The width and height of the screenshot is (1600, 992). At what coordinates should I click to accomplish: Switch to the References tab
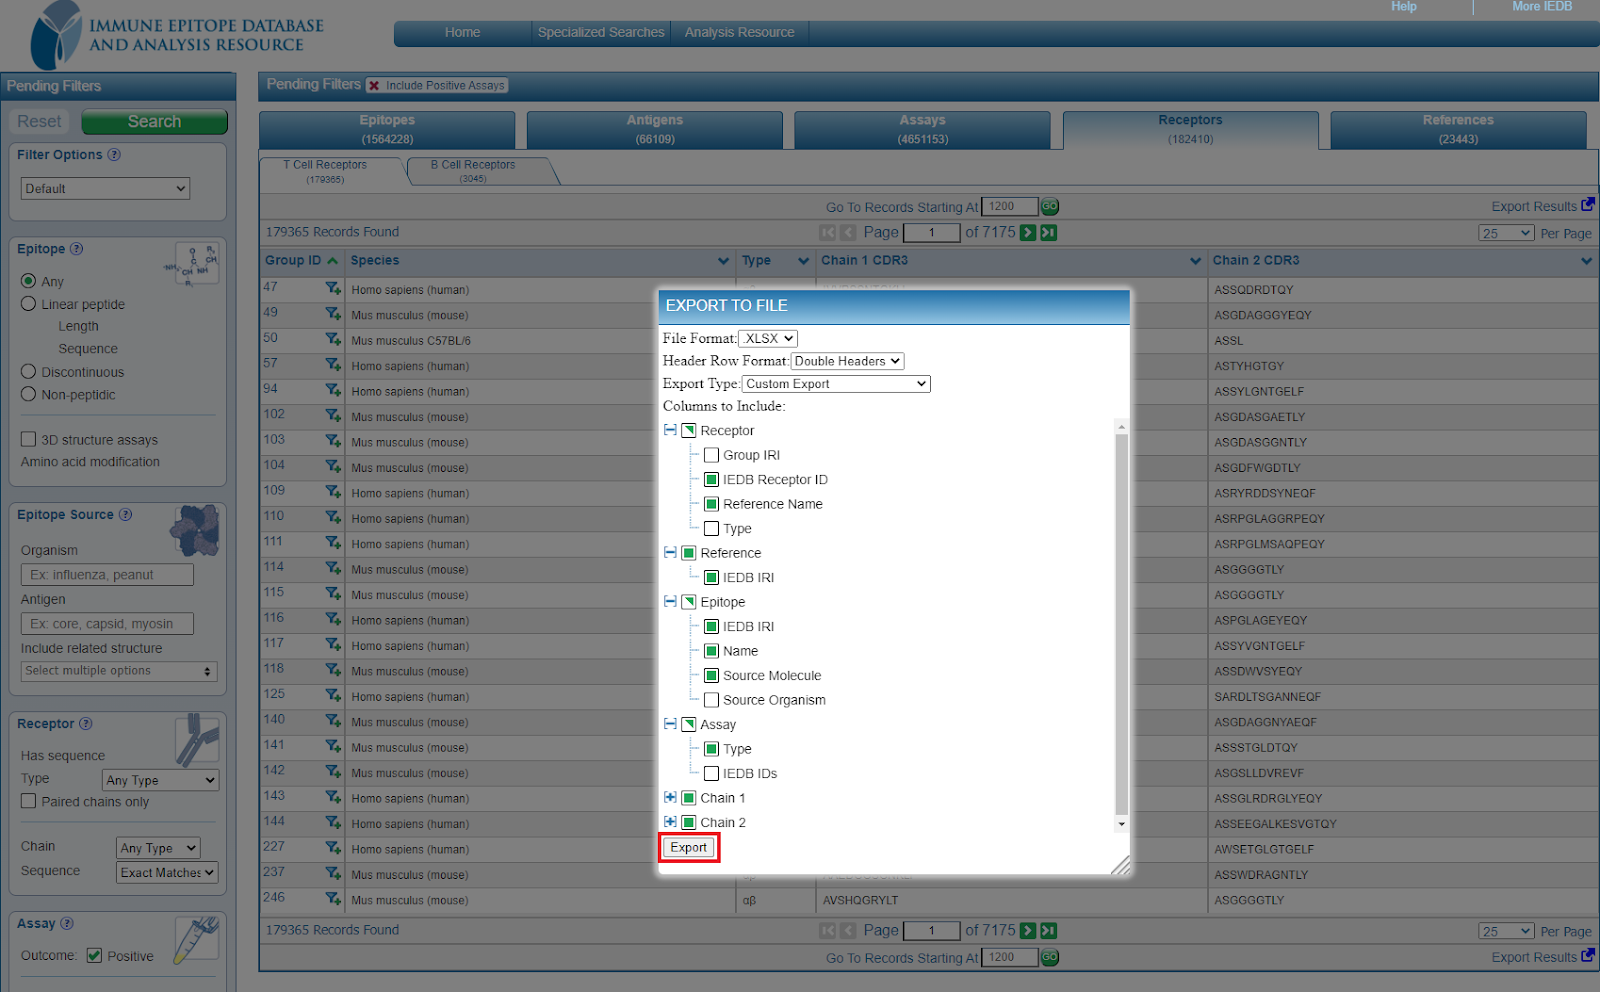[x=1458, y=130]
